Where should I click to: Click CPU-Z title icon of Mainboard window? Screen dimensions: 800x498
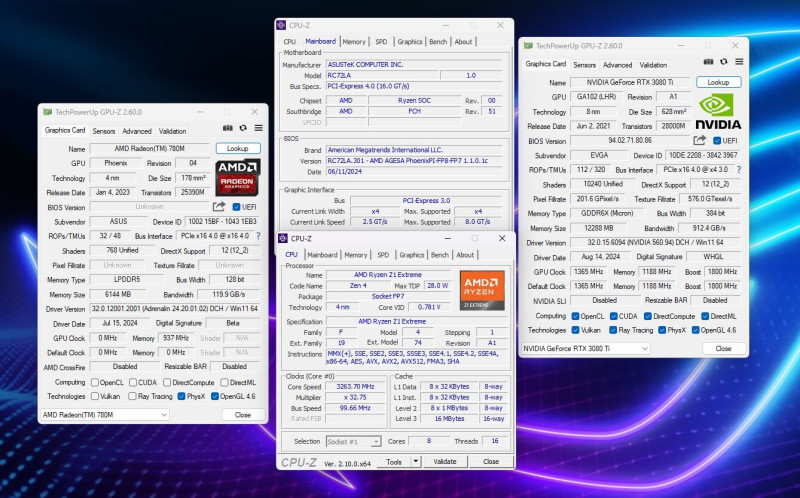tap(281, 25)
